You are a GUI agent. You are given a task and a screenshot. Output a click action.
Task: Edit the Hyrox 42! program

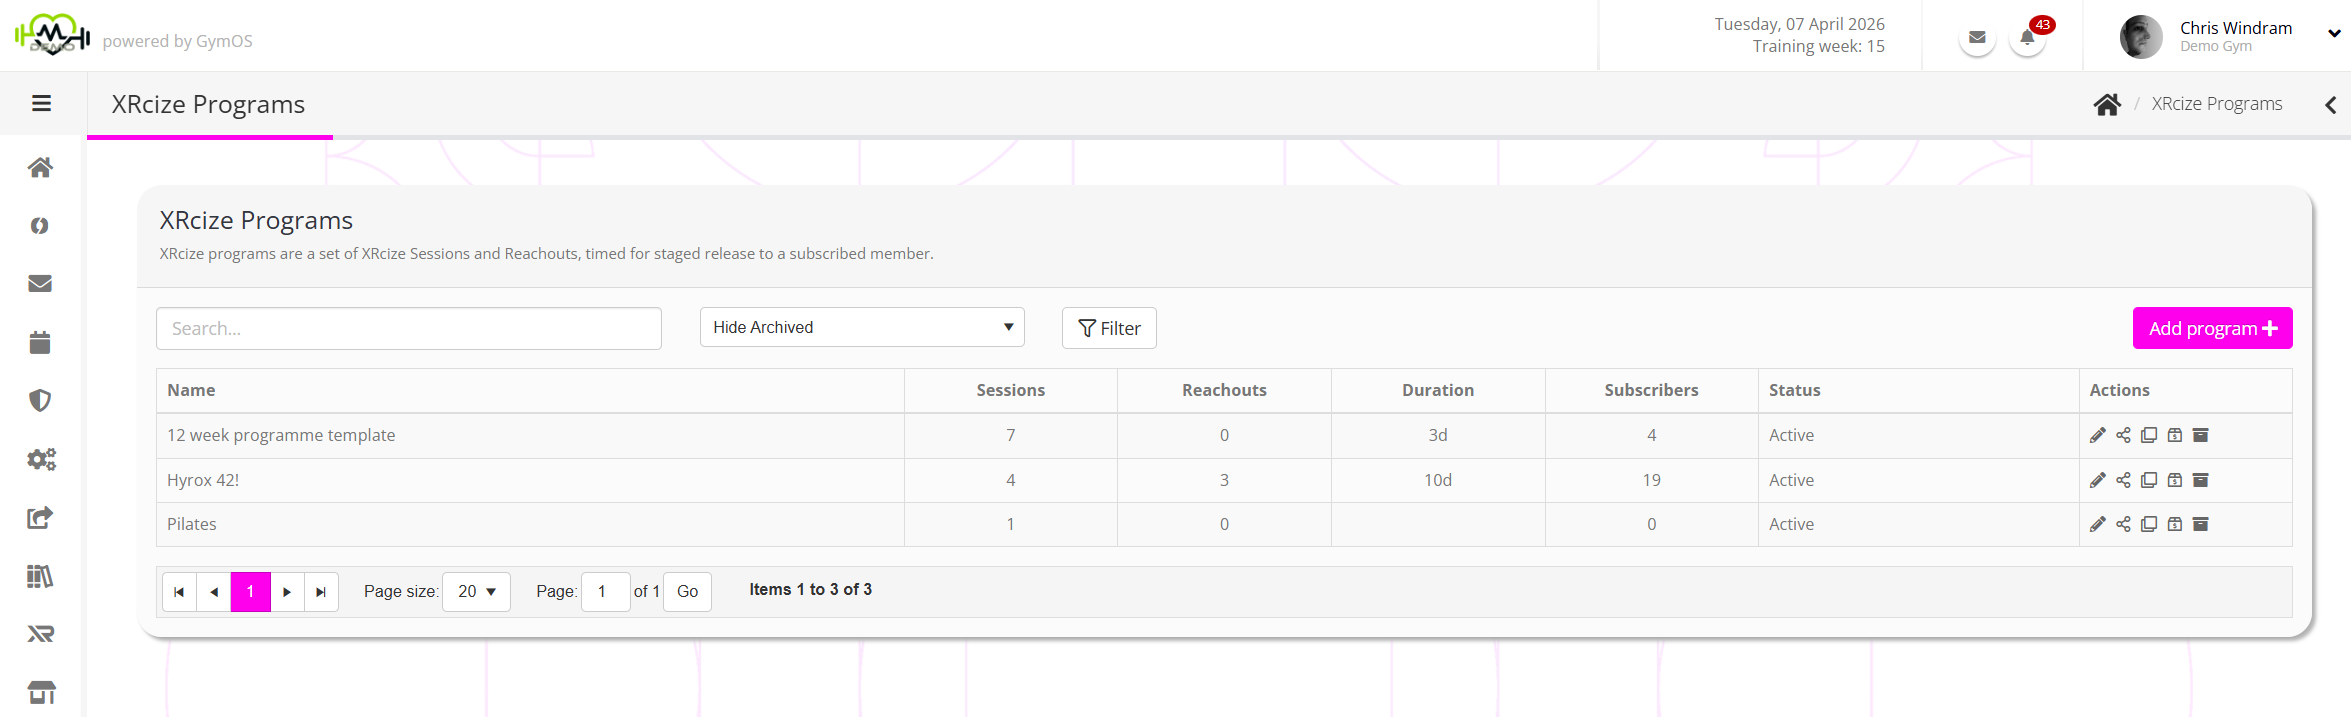click(x=2097, y=480)
